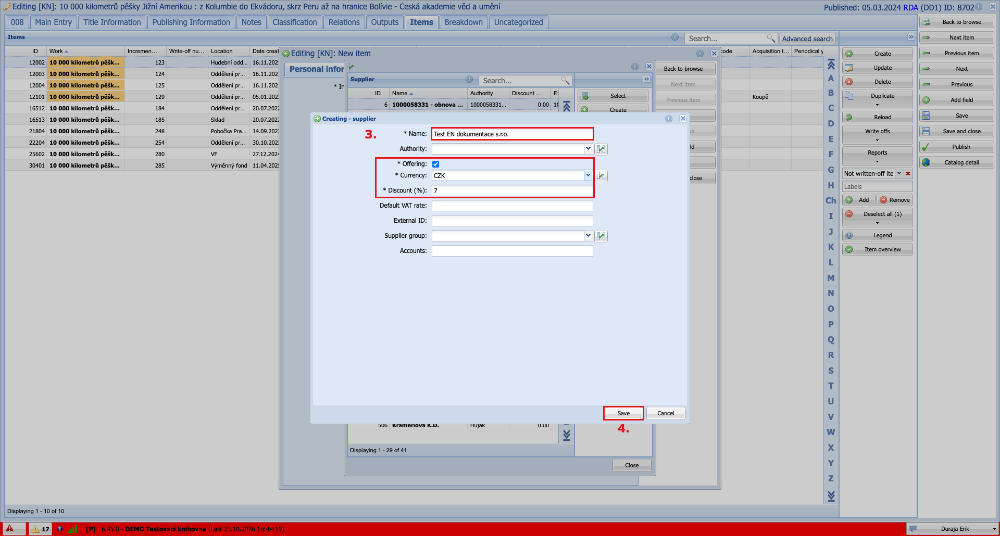Open help icon in Creating supplier dialog header
The height and width of the screenshot is (536, 1000).
[669, 119]
